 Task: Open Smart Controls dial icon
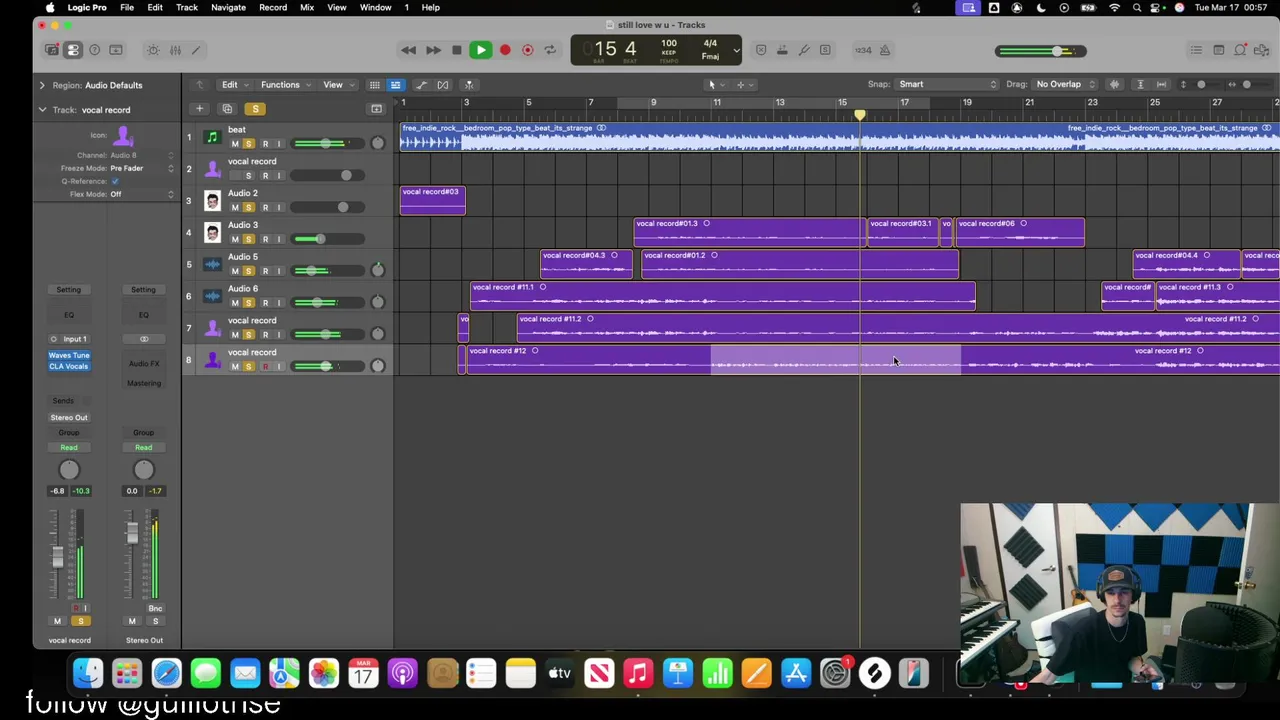click(153, 50)
